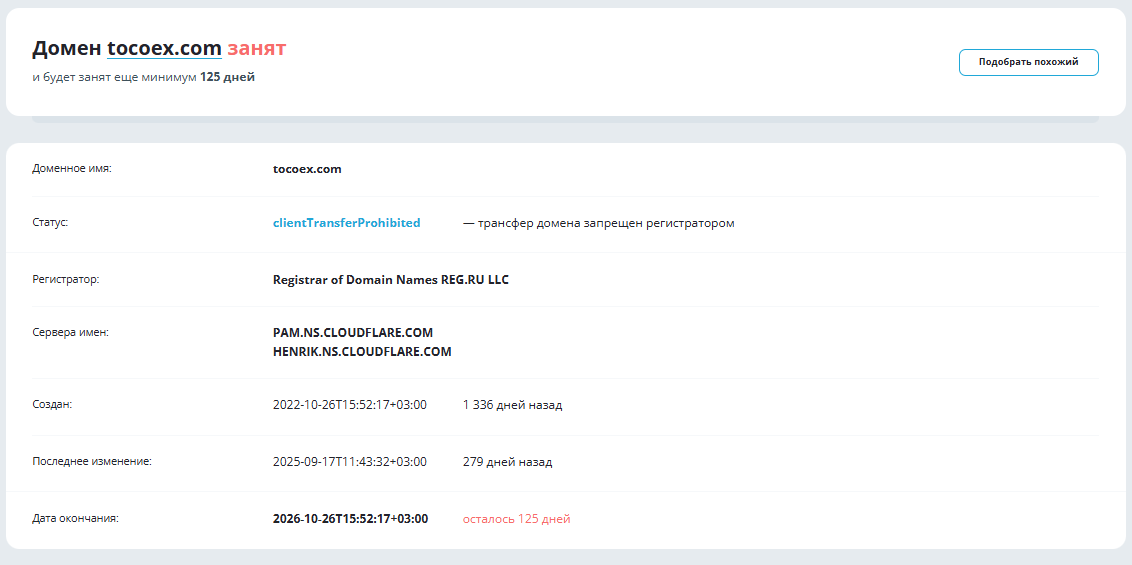Select the red word 'занят' in the heading
The image size is (1132, 565).
point(257,48)
